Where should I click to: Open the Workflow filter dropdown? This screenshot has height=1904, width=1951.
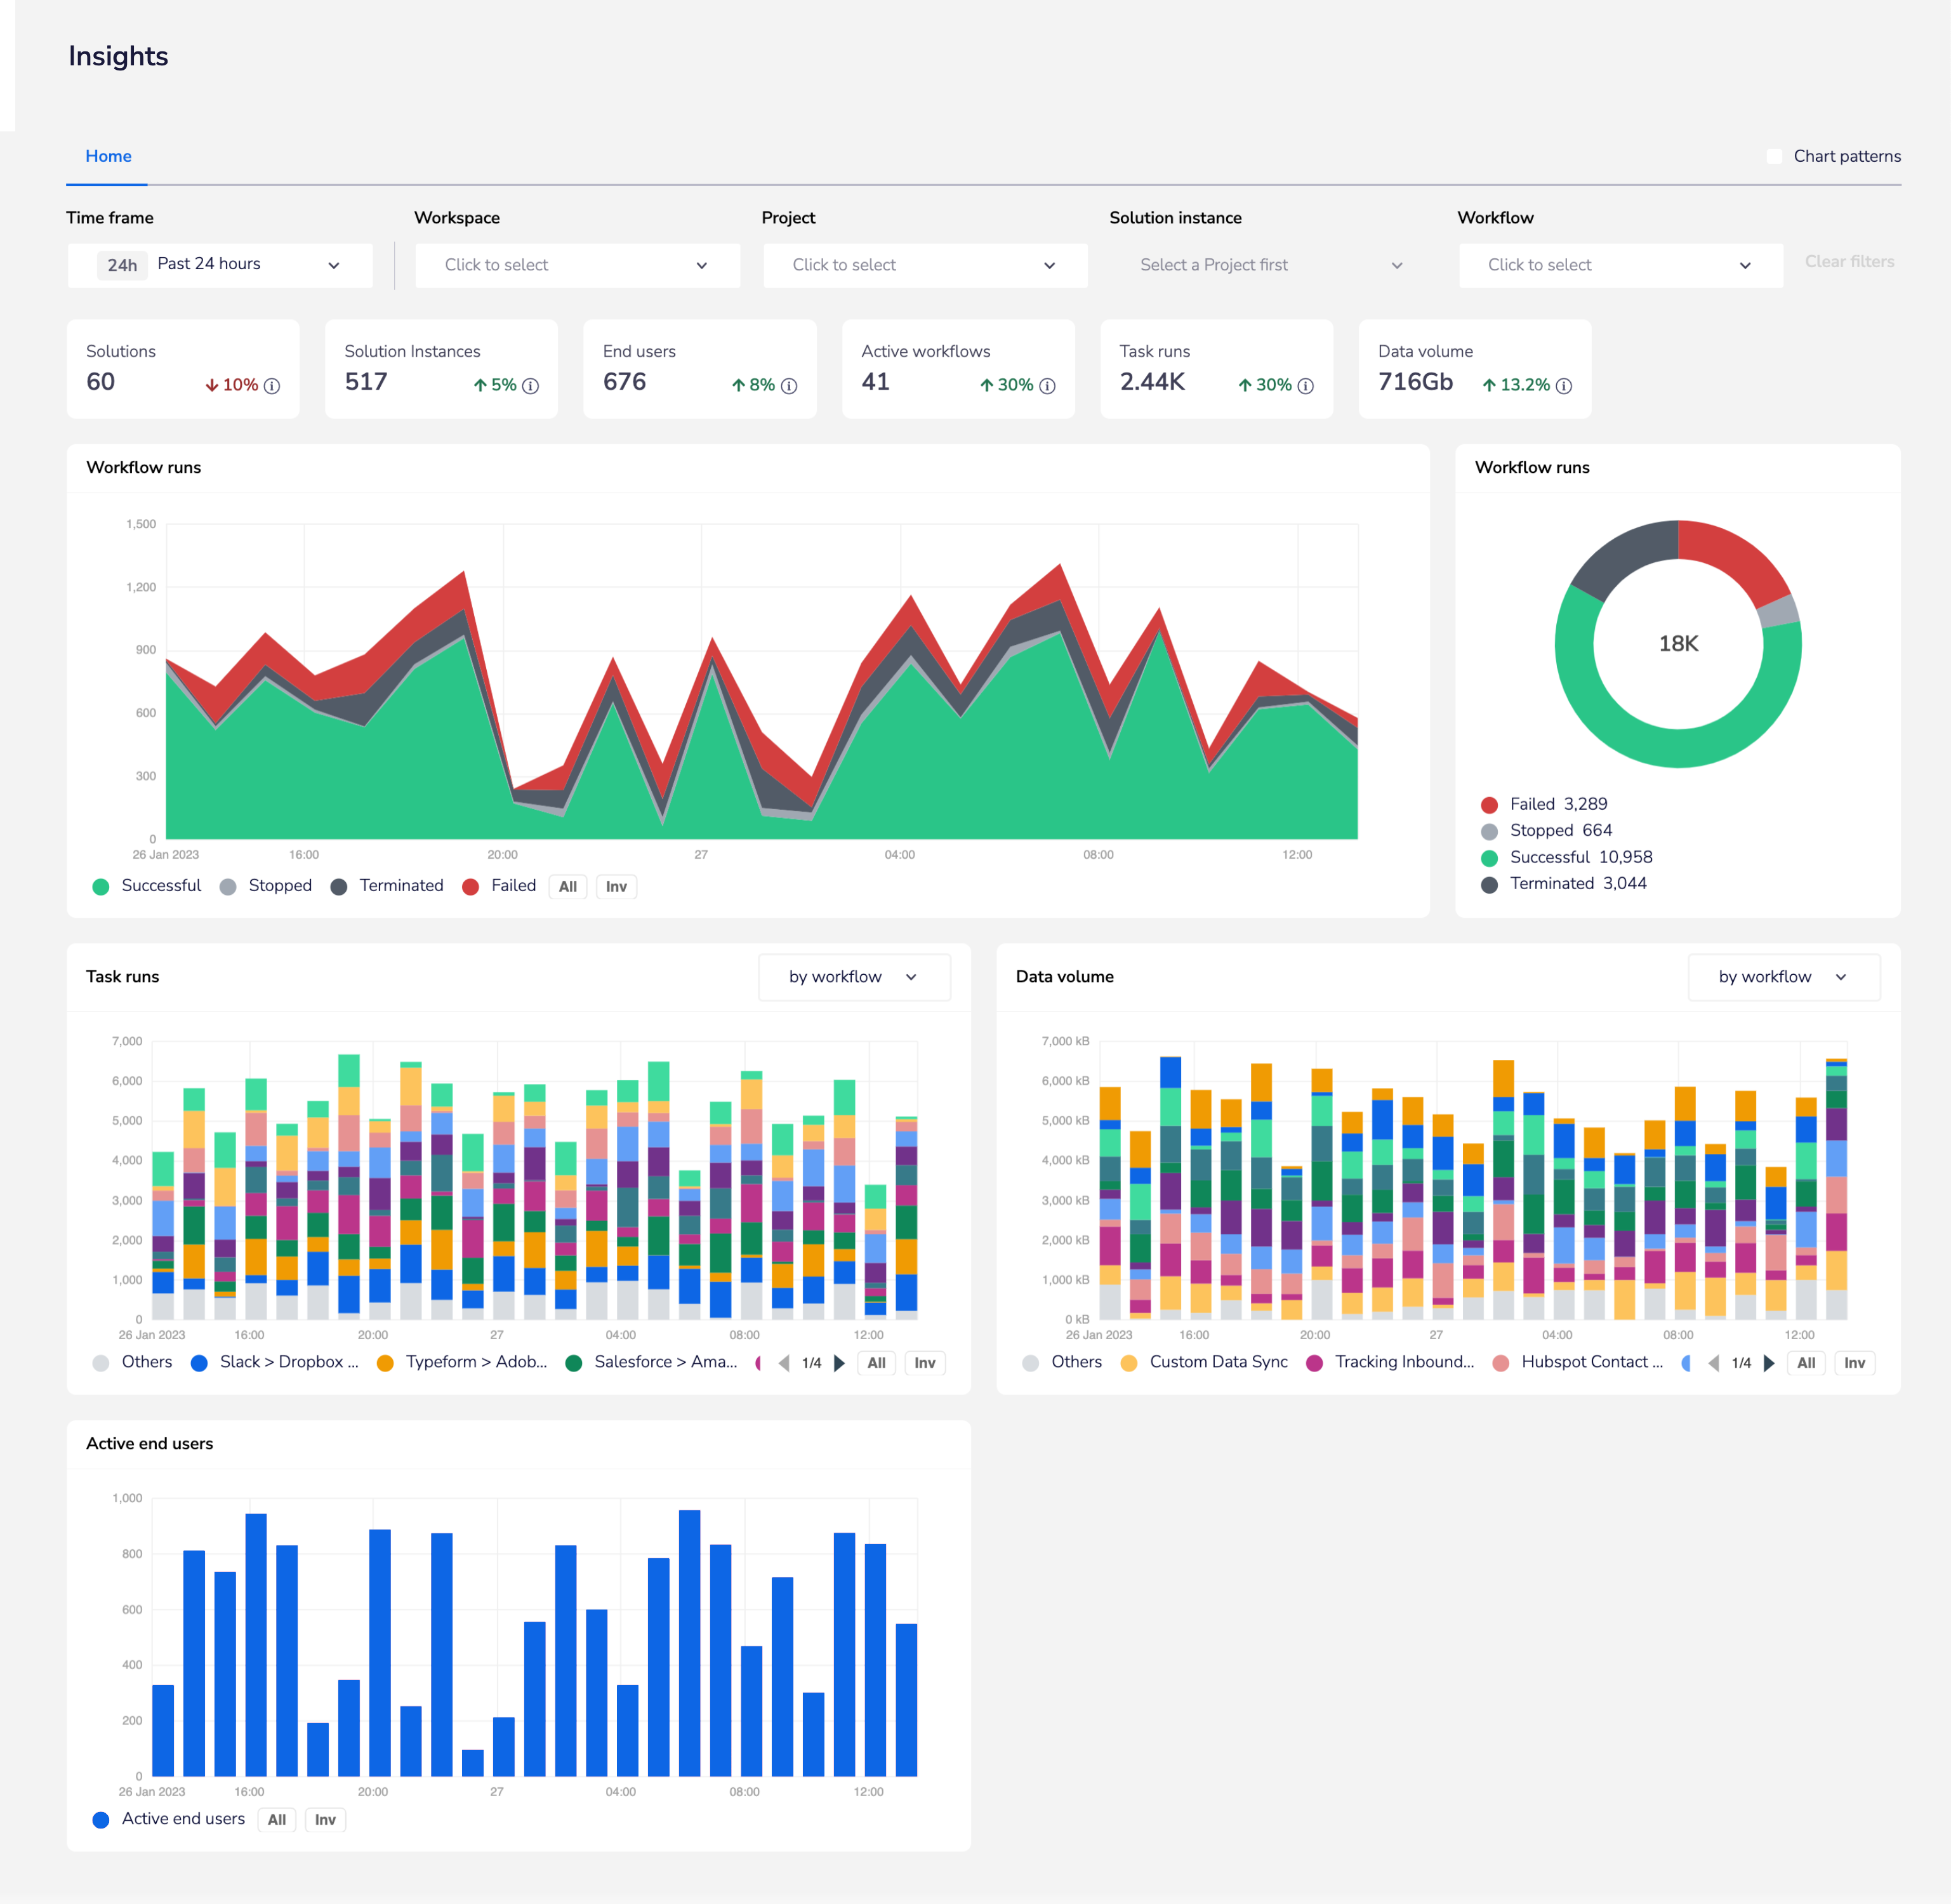[1620, 264]
